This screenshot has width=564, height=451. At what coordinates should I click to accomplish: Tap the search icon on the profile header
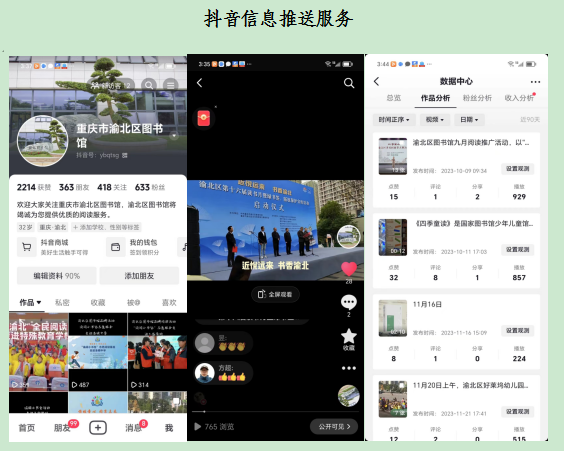click(x=149, y=85)
